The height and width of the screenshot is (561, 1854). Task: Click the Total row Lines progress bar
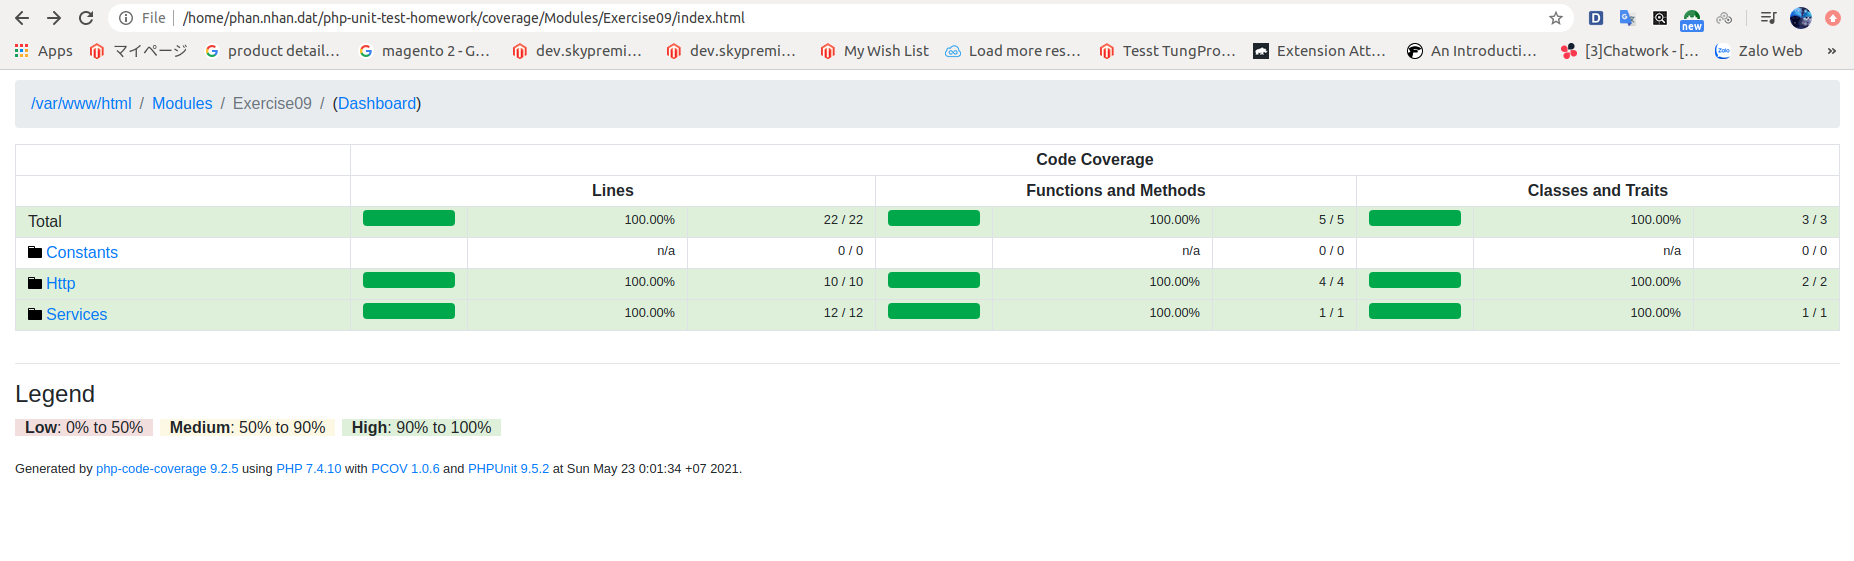(x=409, y=218)
